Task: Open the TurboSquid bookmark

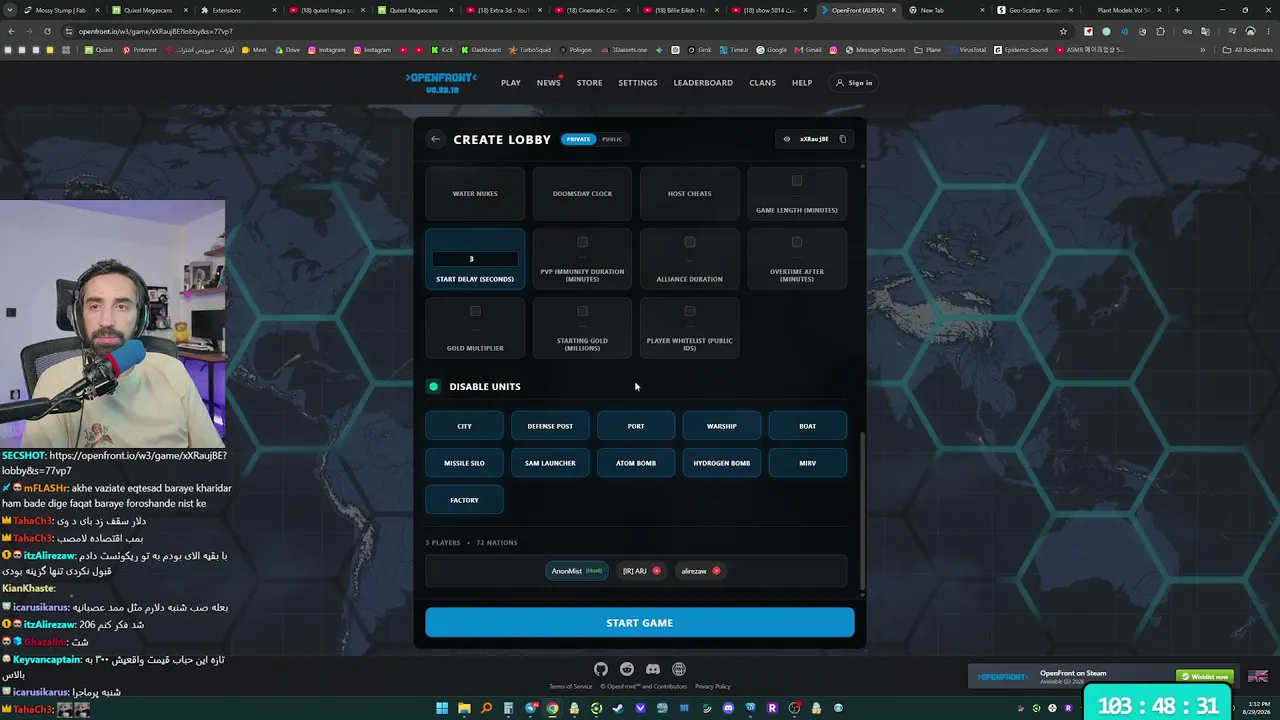Action: (531, 50)
